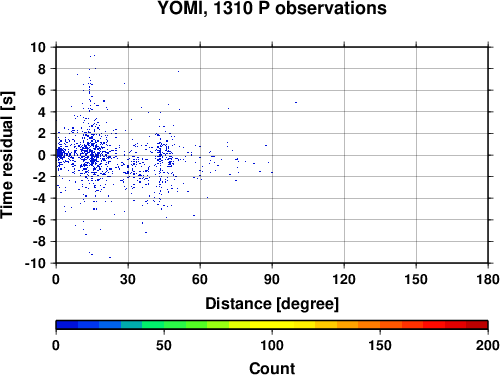Click the 'Count' colorbar label
The width and height of the screenshot is (500, 375).
click(x=272, y=368)
